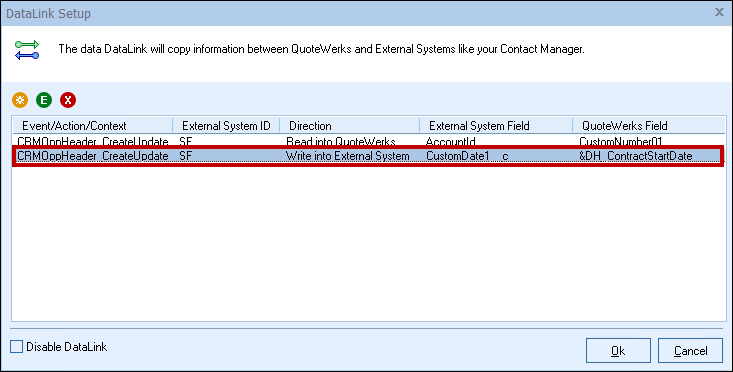Click the &DH_ContractStartDate cell
The height and width of the screenshot is (372, 733).
click(636, 156)
